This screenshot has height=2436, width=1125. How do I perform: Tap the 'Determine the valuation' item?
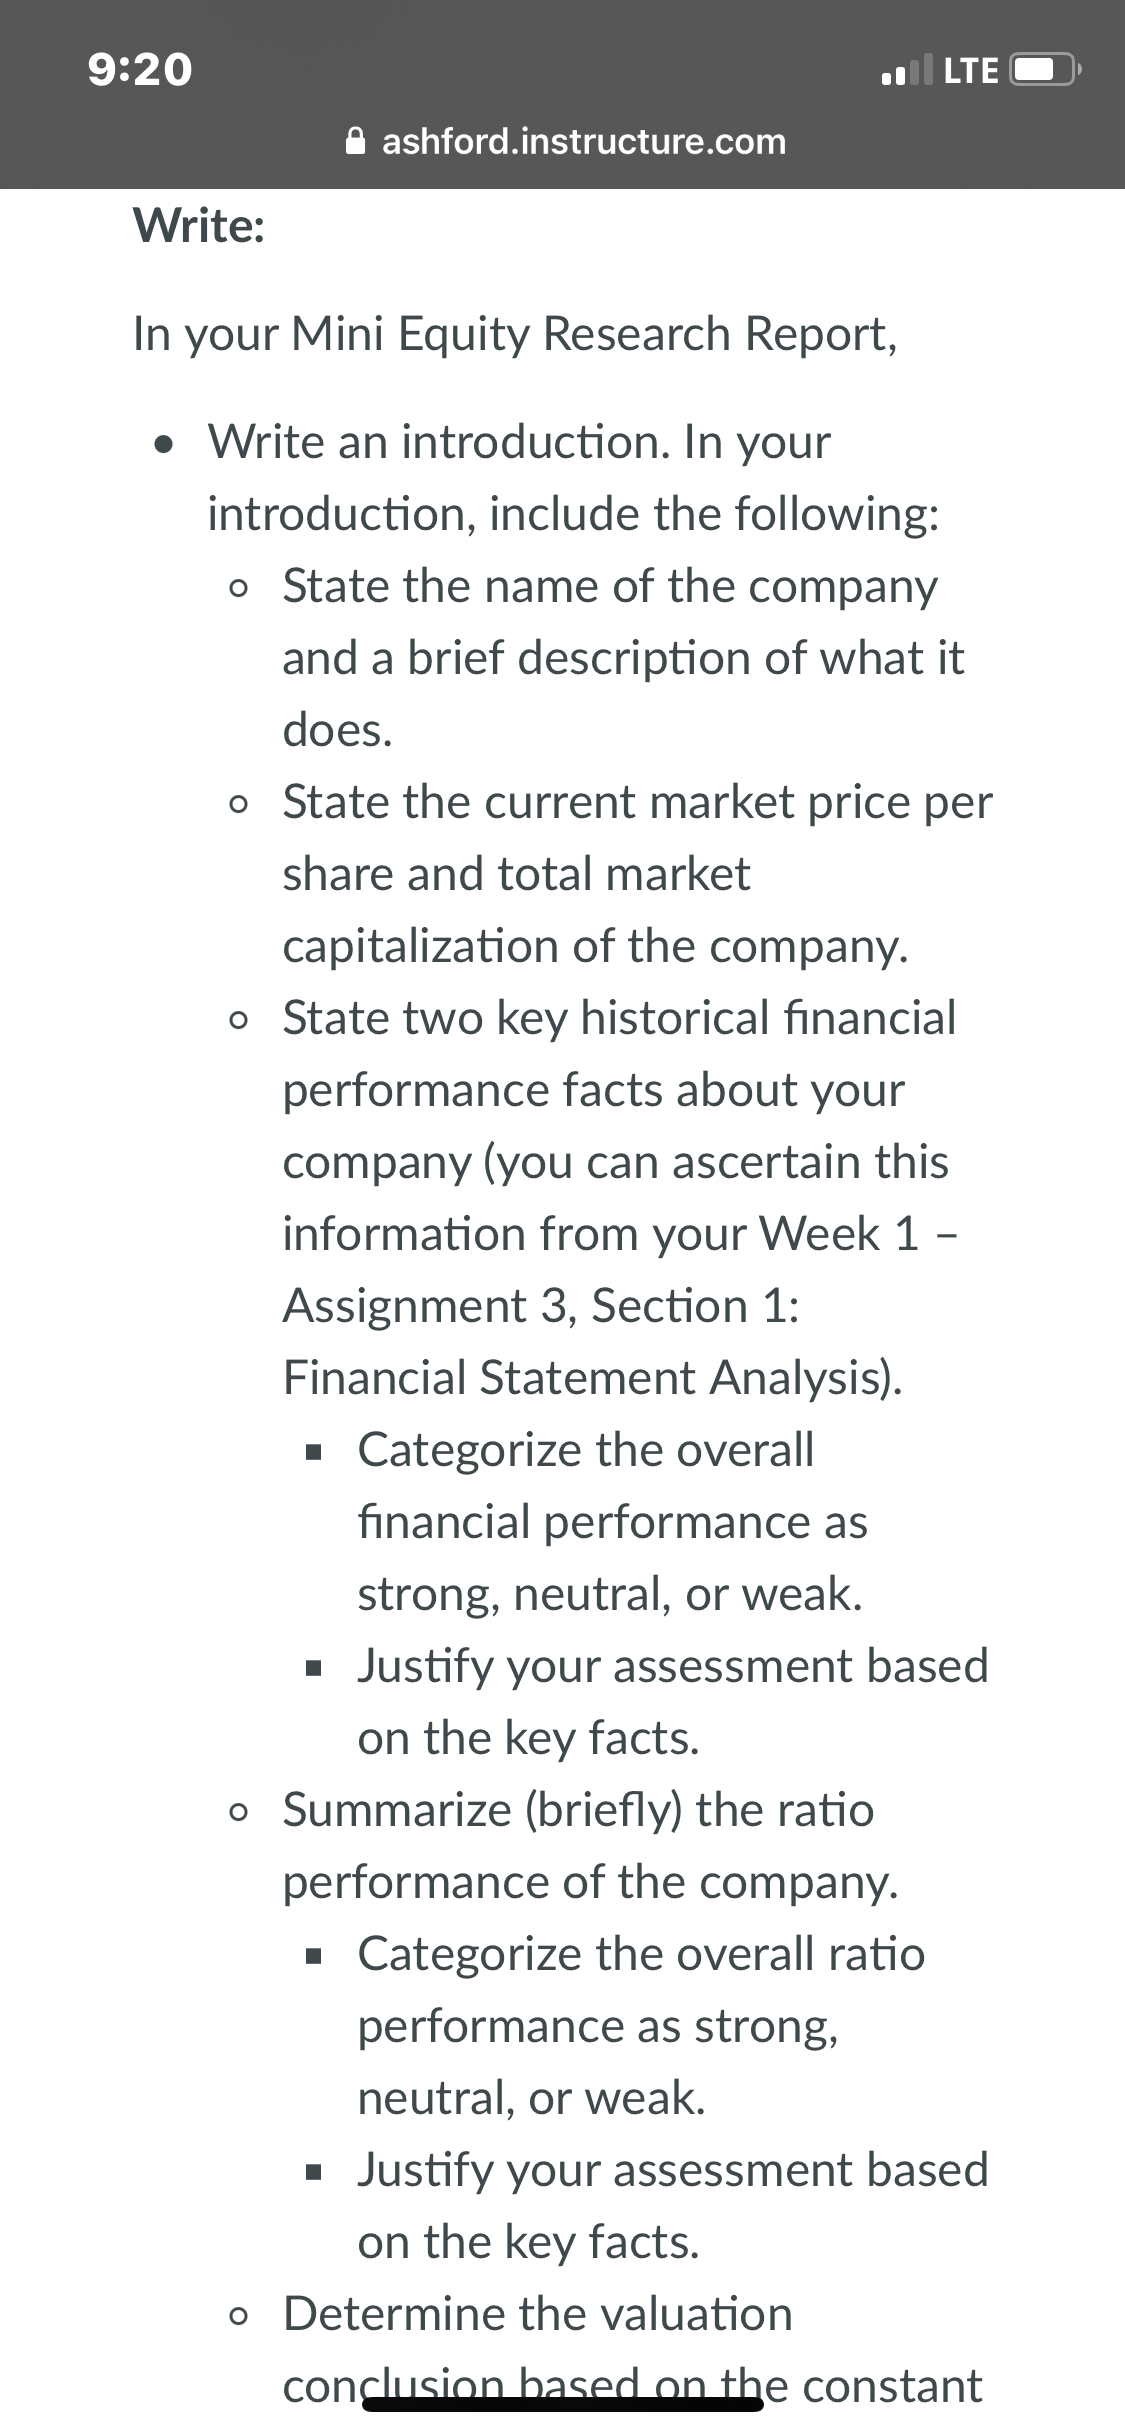pyautogui.click(x=538, y=2313)
